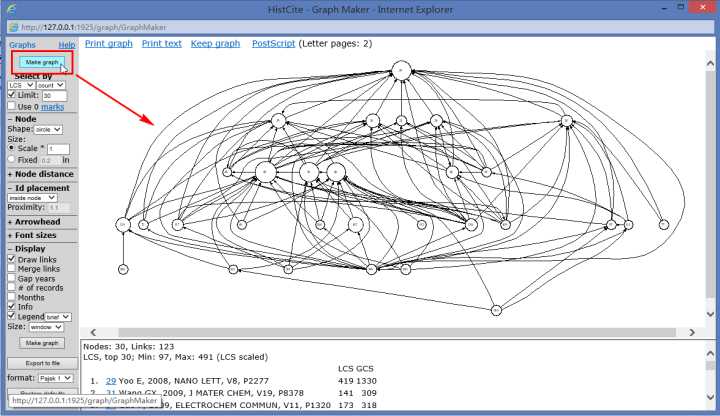720x416 pixels.
Task: Click the Yoo E, 2008, NANO LETT entry
Action: (194, 381)
